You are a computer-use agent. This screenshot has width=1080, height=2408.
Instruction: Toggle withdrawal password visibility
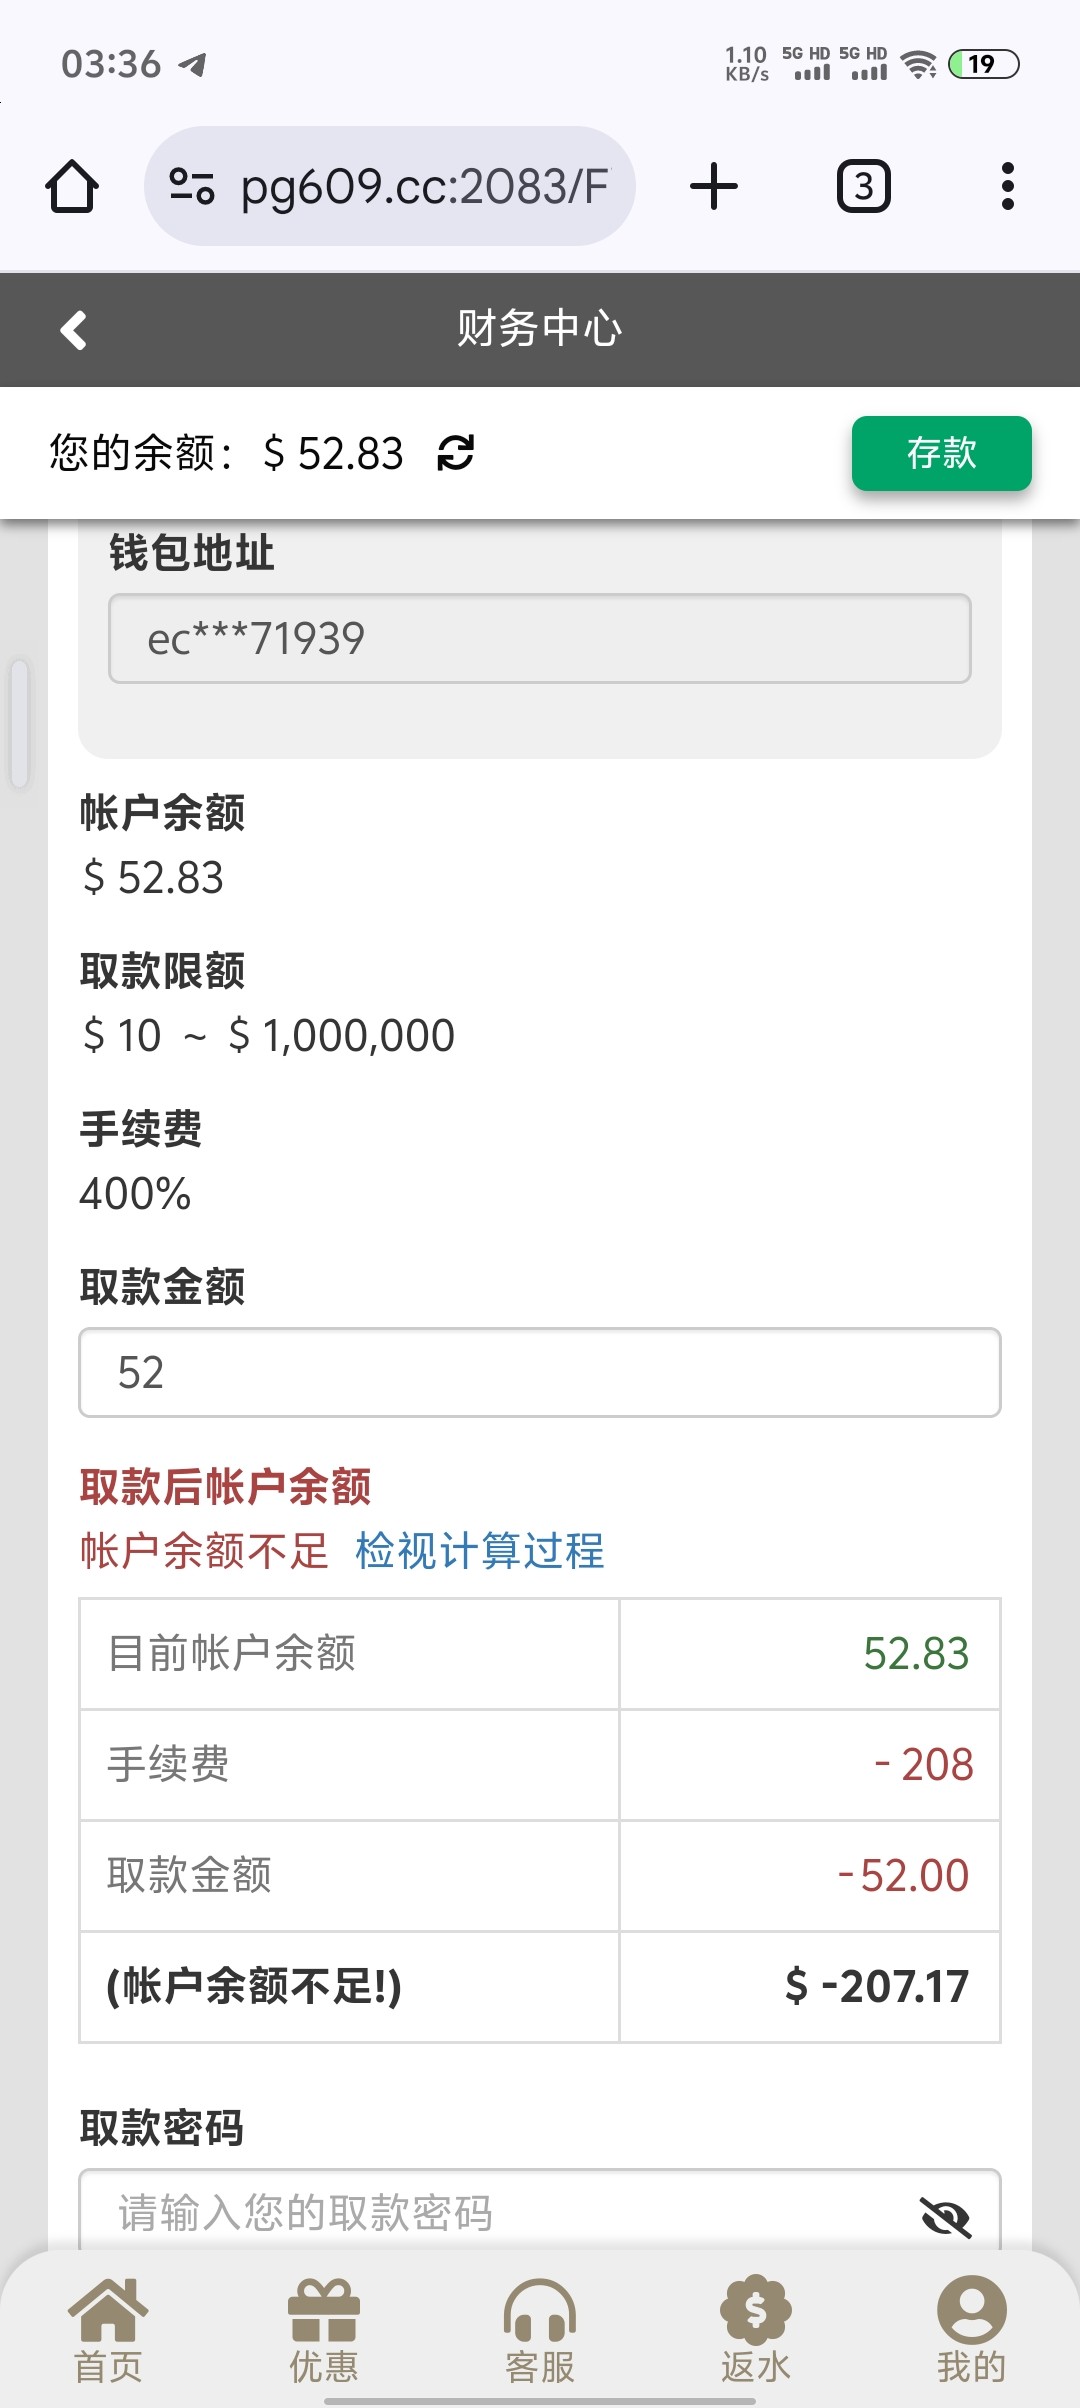point(945,2216)
